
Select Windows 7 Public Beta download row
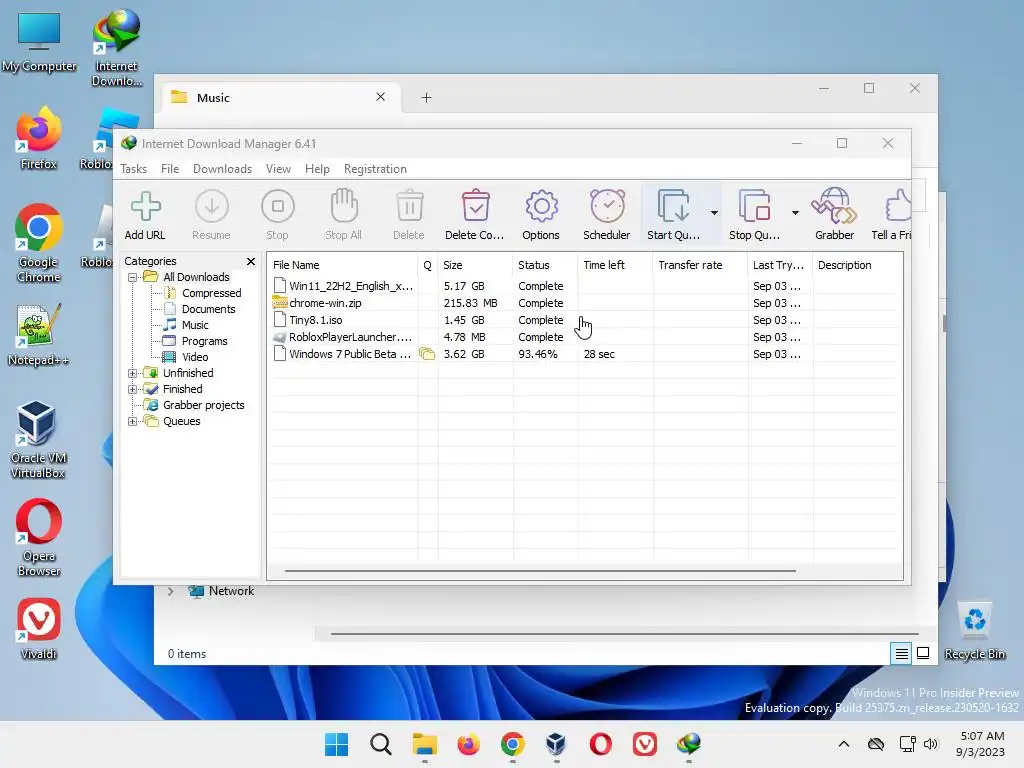click(585, 354)
